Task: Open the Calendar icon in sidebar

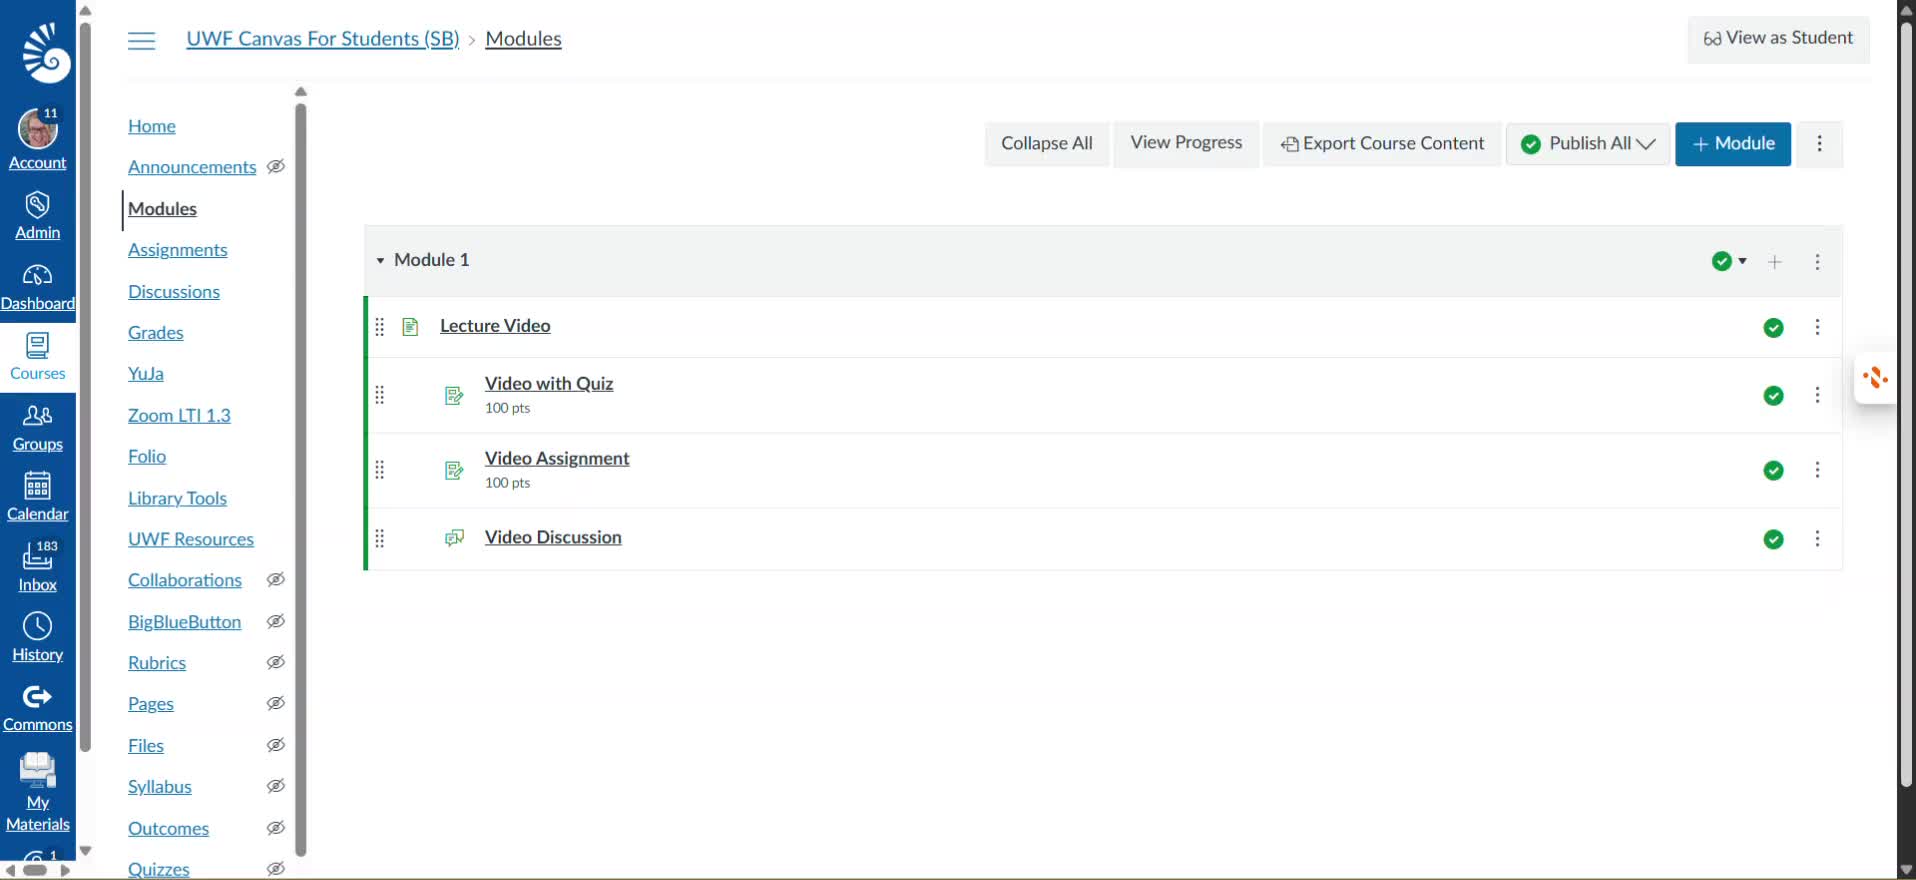Action: tap(37, 487)
